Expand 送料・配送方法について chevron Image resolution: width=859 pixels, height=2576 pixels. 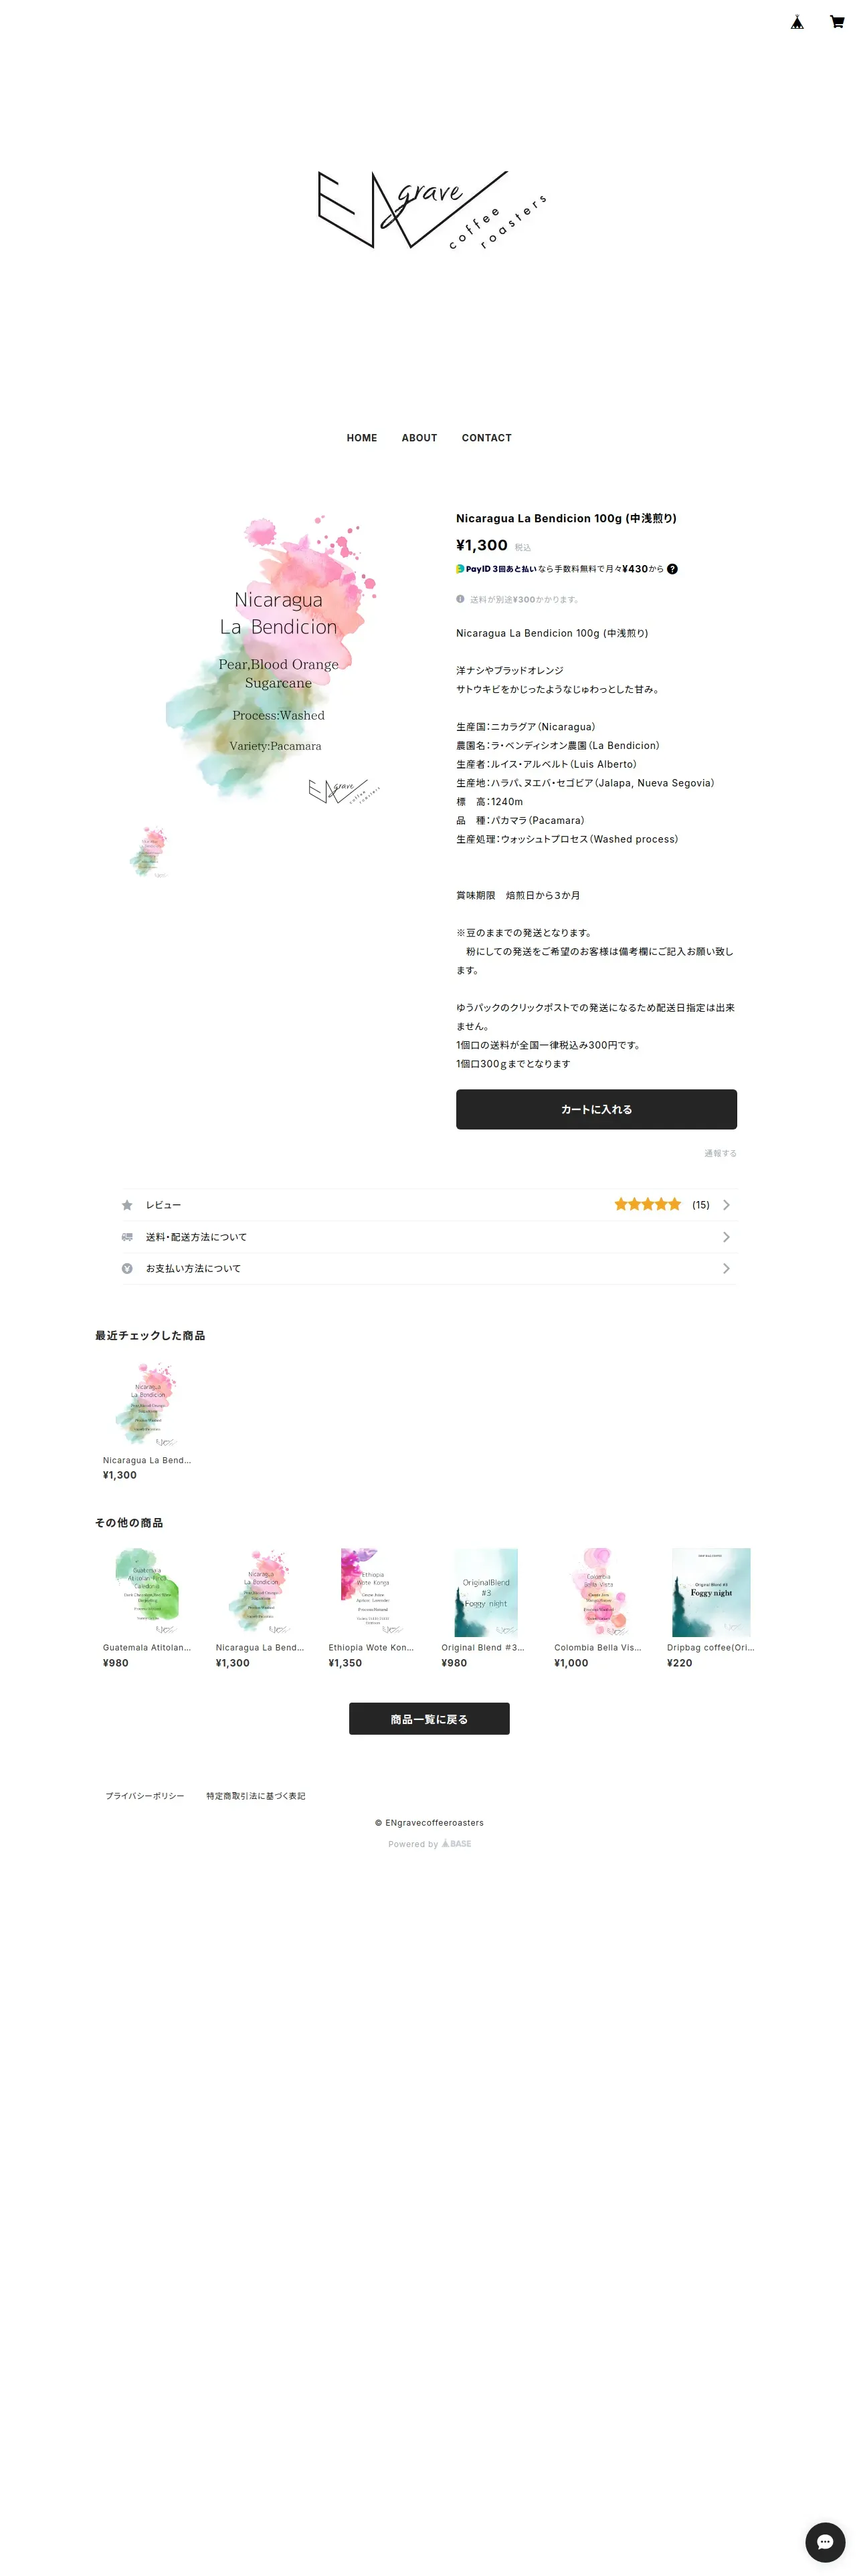coord(726,1237)
